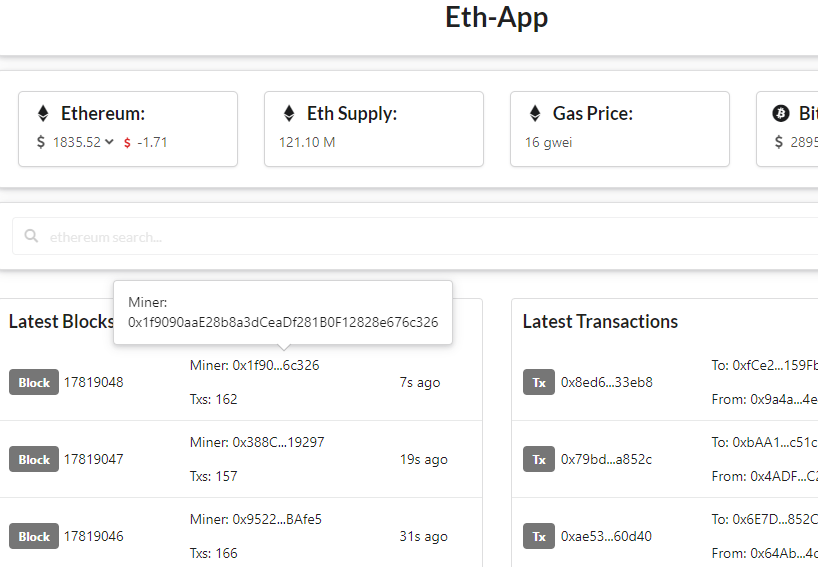Click the 31s ago timestamp

pos(424,537)
